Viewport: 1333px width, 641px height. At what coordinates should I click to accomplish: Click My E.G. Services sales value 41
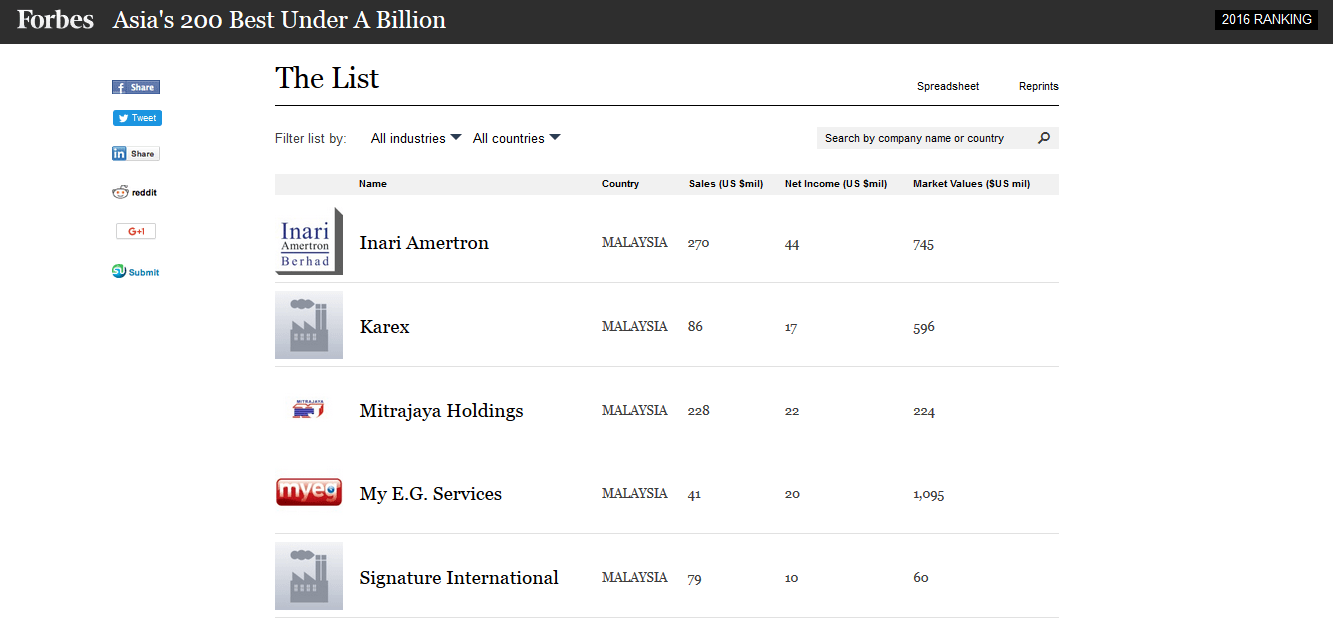[x=694, y=494]
